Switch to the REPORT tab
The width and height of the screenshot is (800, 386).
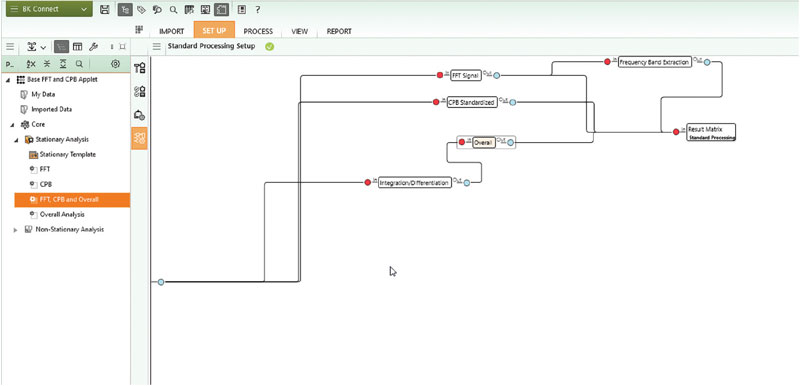pos(339,31)
